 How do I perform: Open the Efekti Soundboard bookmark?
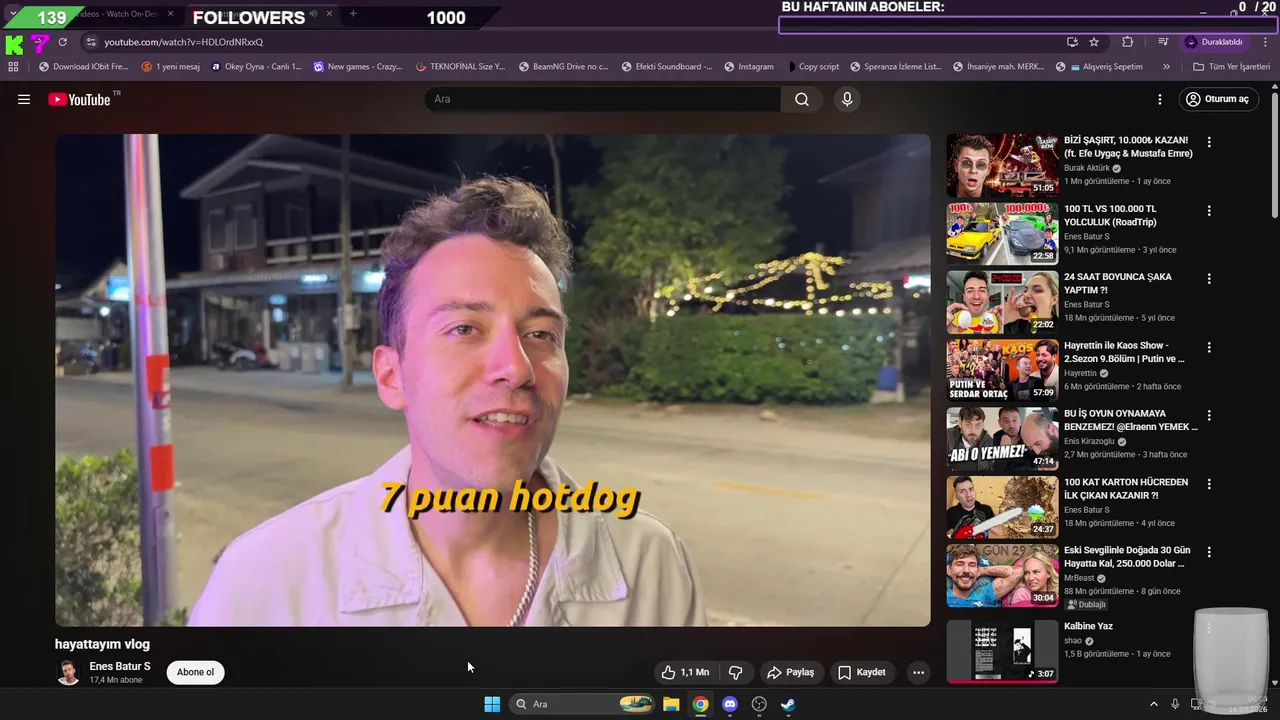(x=665, y=67)
